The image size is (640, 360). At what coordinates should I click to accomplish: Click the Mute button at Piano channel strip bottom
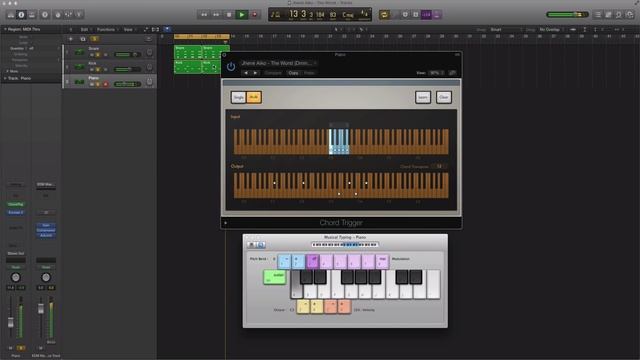[11, 348]
